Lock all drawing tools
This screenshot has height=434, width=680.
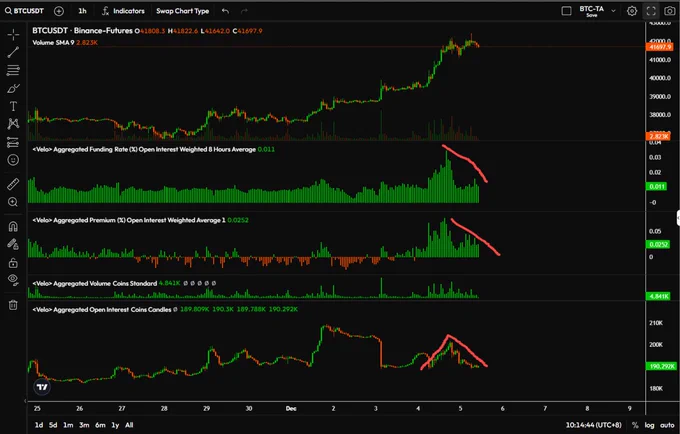click(x=13, y=263)
